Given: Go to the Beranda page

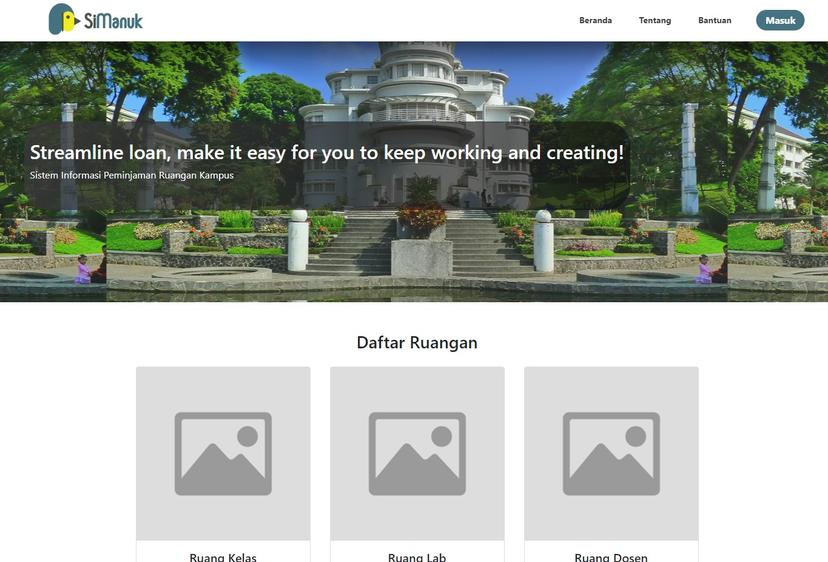Looking at the screenshot, I should pos(595,20).
